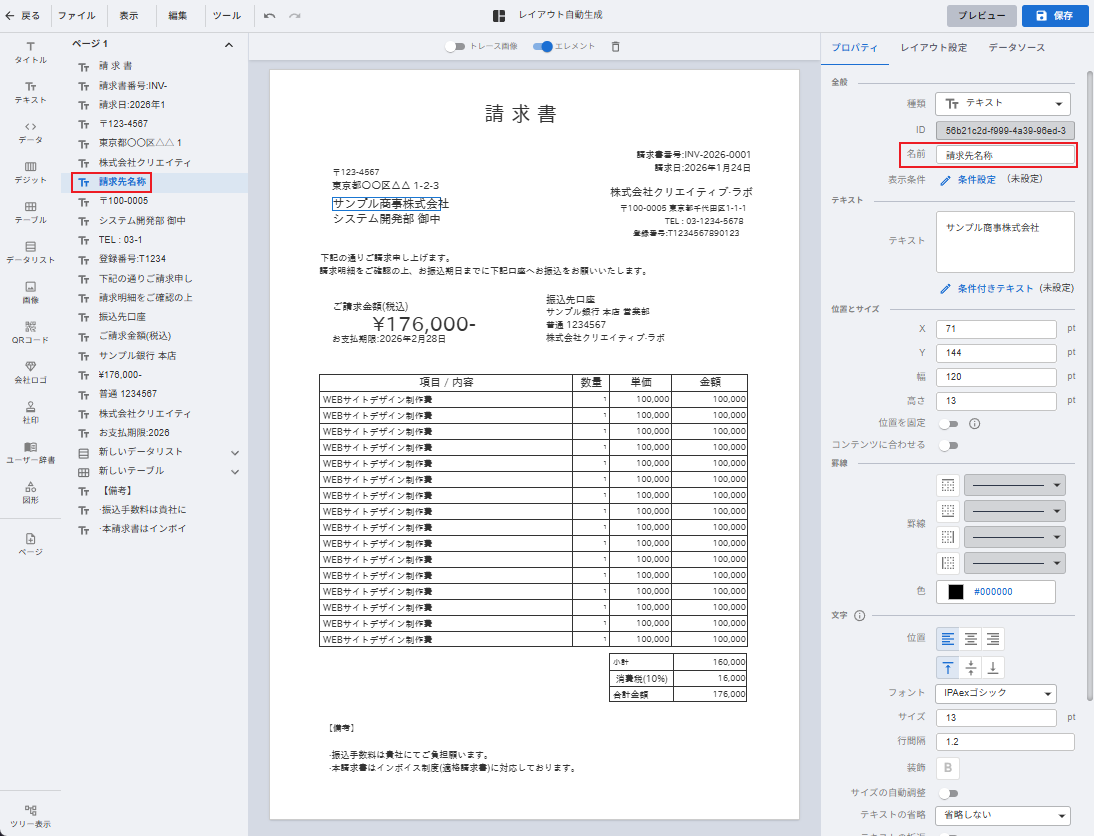Select the 会社ロゴ element tool
Viewport: 1094px width, 836px height.
pos(30,372)
